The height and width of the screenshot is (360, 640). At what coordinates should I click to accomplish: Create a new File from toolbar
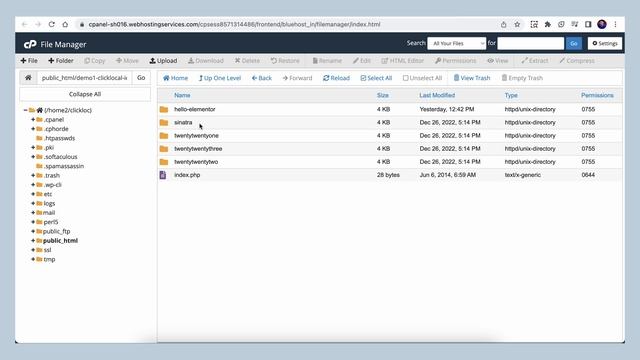click(29, 60)
